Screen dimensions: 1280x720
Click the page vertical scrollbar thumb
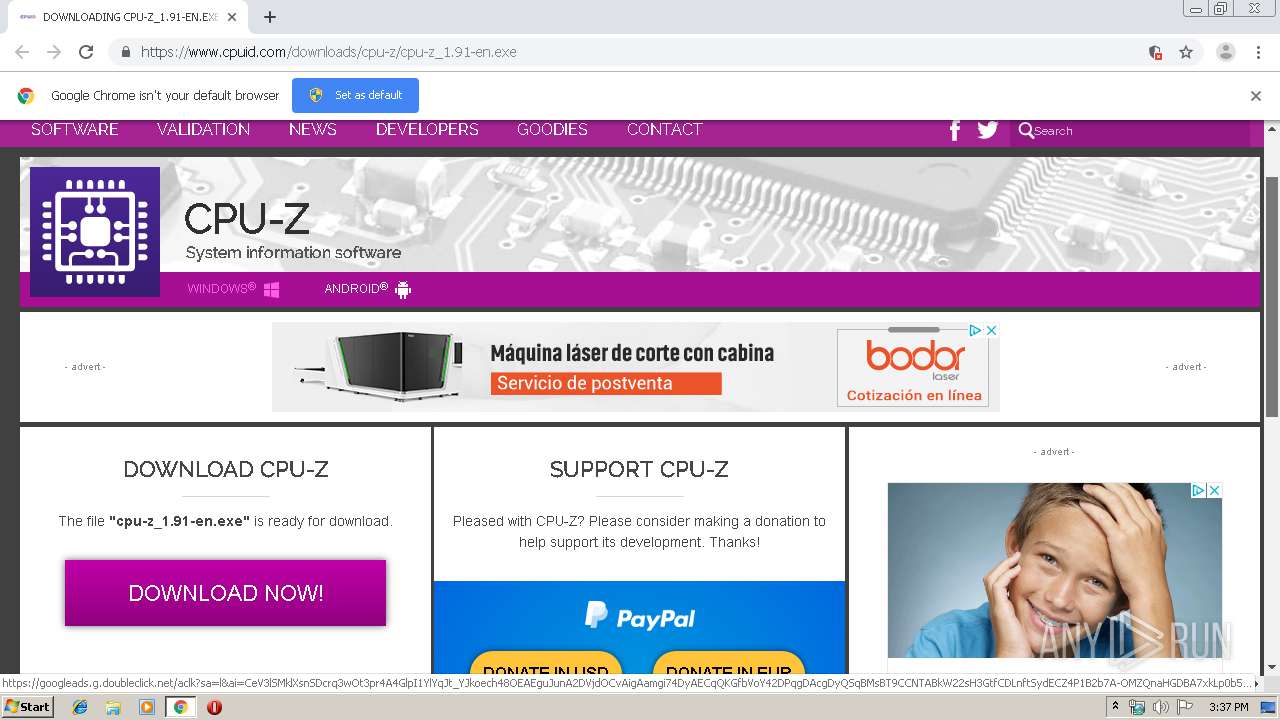coord(1272,296)
